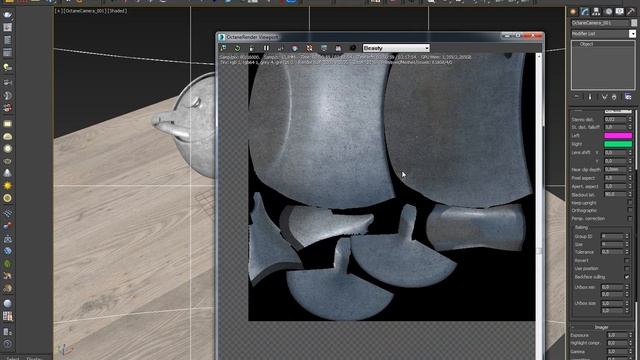Click the show end result toggle icon
Viewport: 640px width, 360px height.
590,97
